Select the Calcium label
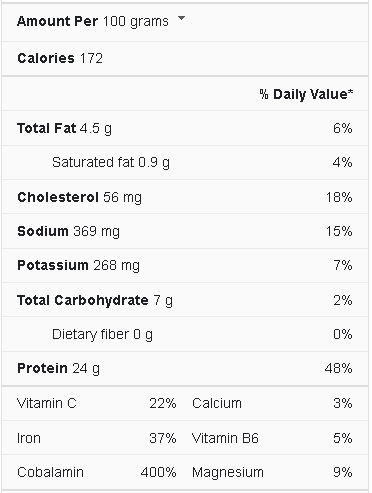The image size is (372, 493). pos(217,403)
